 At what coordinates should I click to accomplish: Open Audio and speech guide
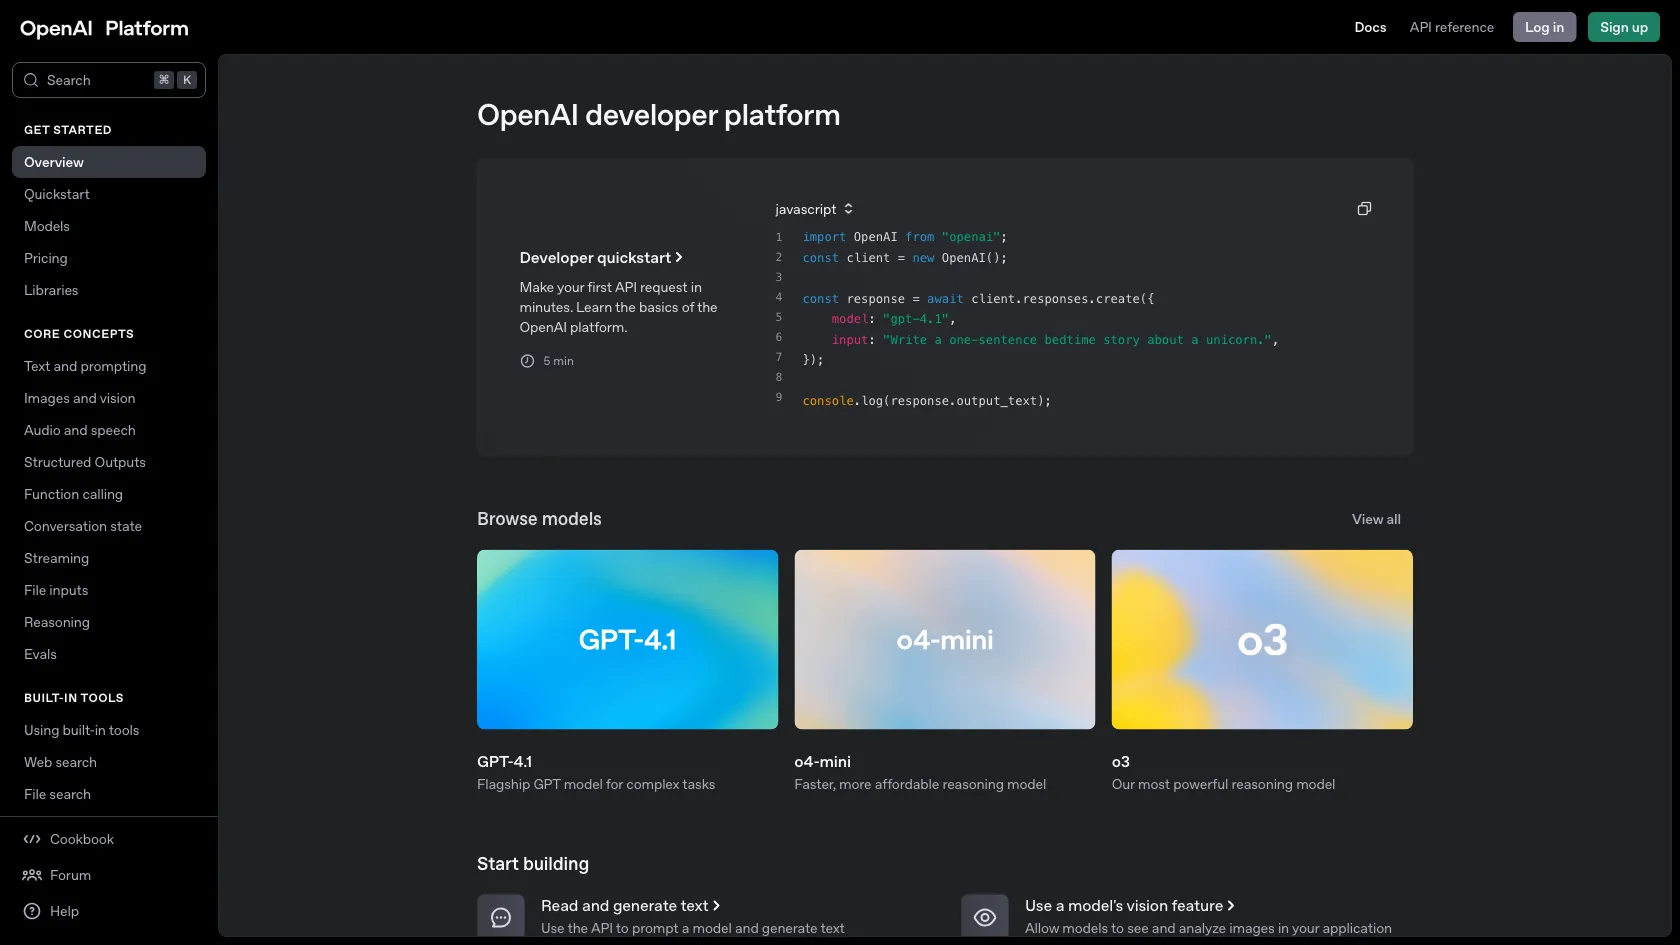109,430
